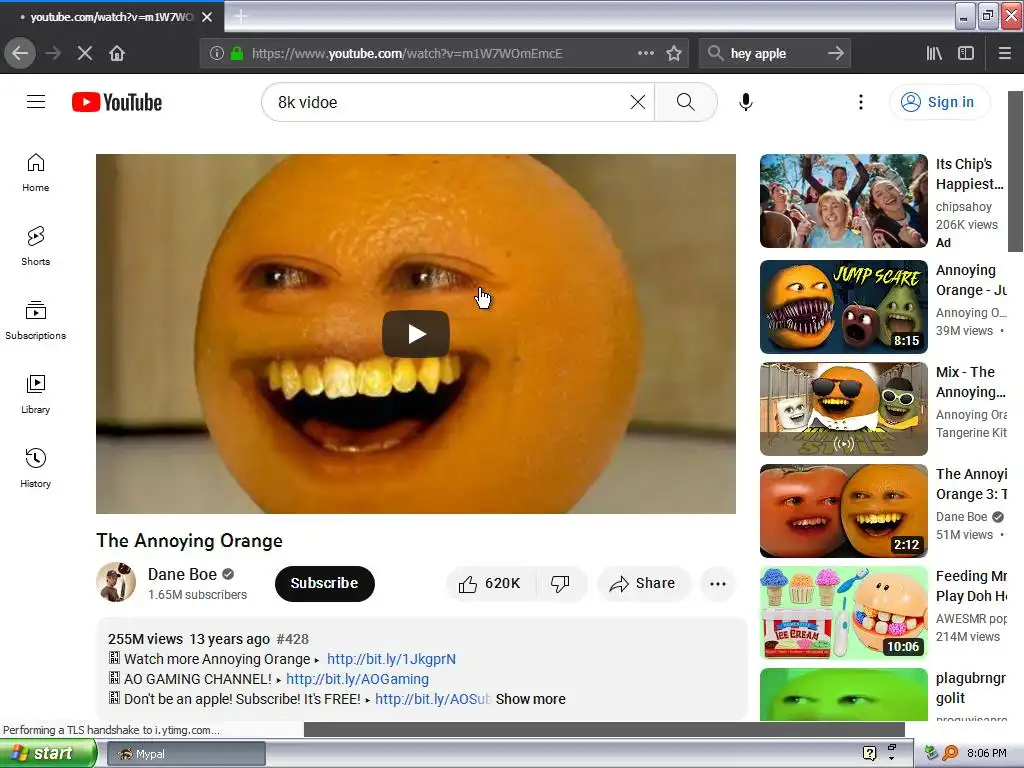Screen dimensions: 1024x768
Task: Search with your voice microphone
Action: 746,102
